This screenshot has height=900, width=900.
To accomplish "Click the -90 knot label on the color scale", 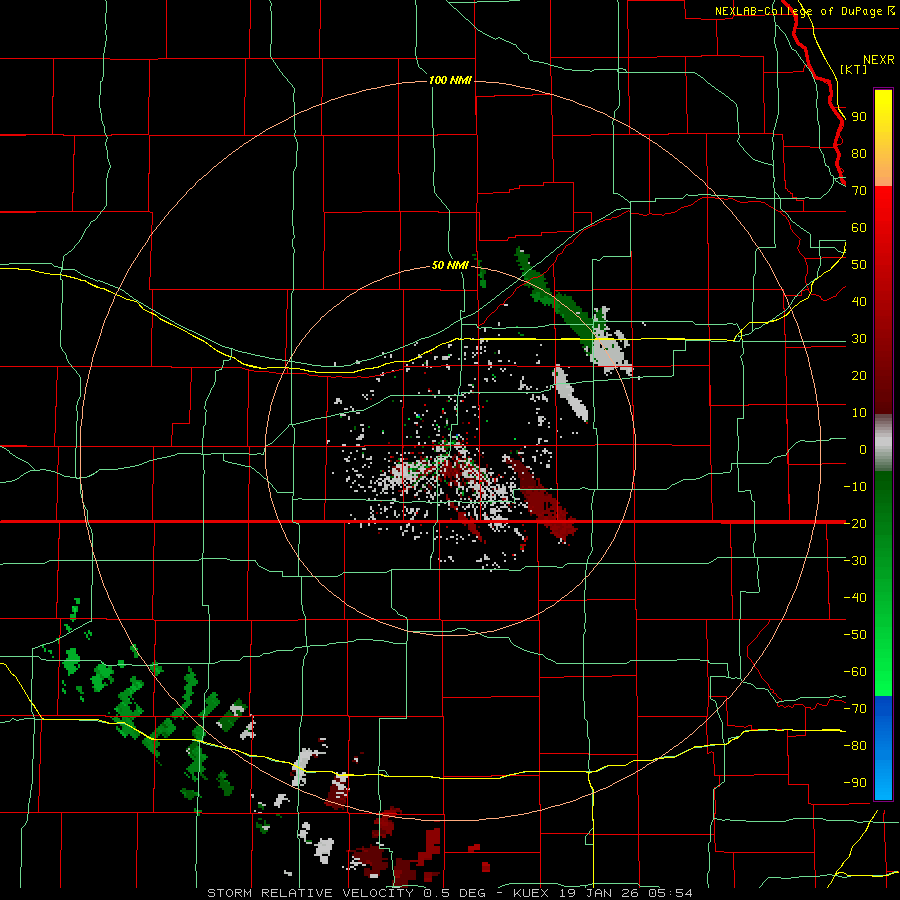I will tap(855, 782).
